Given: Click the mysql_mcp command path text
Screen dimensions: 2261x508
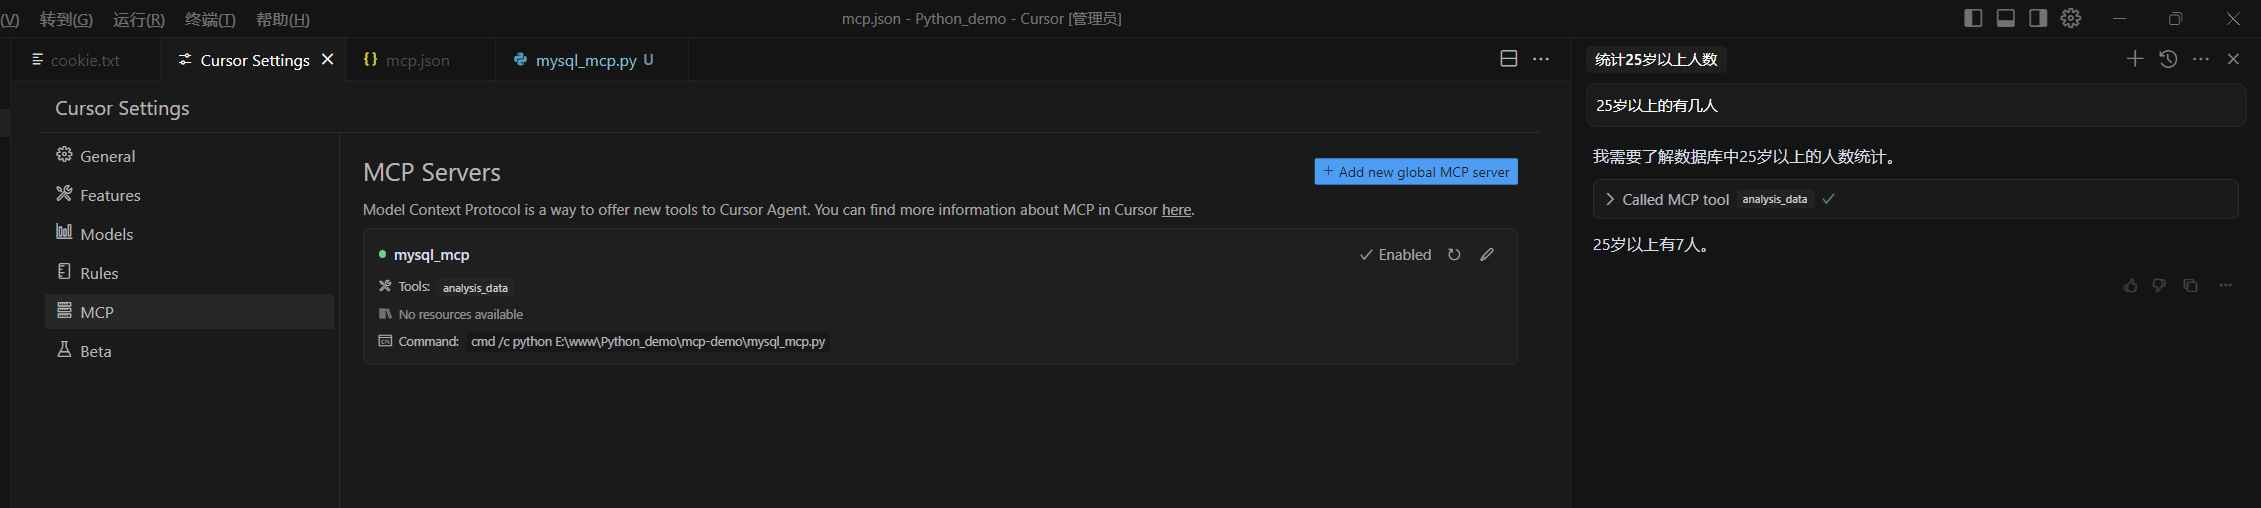Looking at the screenshot, I should (648, 341).
